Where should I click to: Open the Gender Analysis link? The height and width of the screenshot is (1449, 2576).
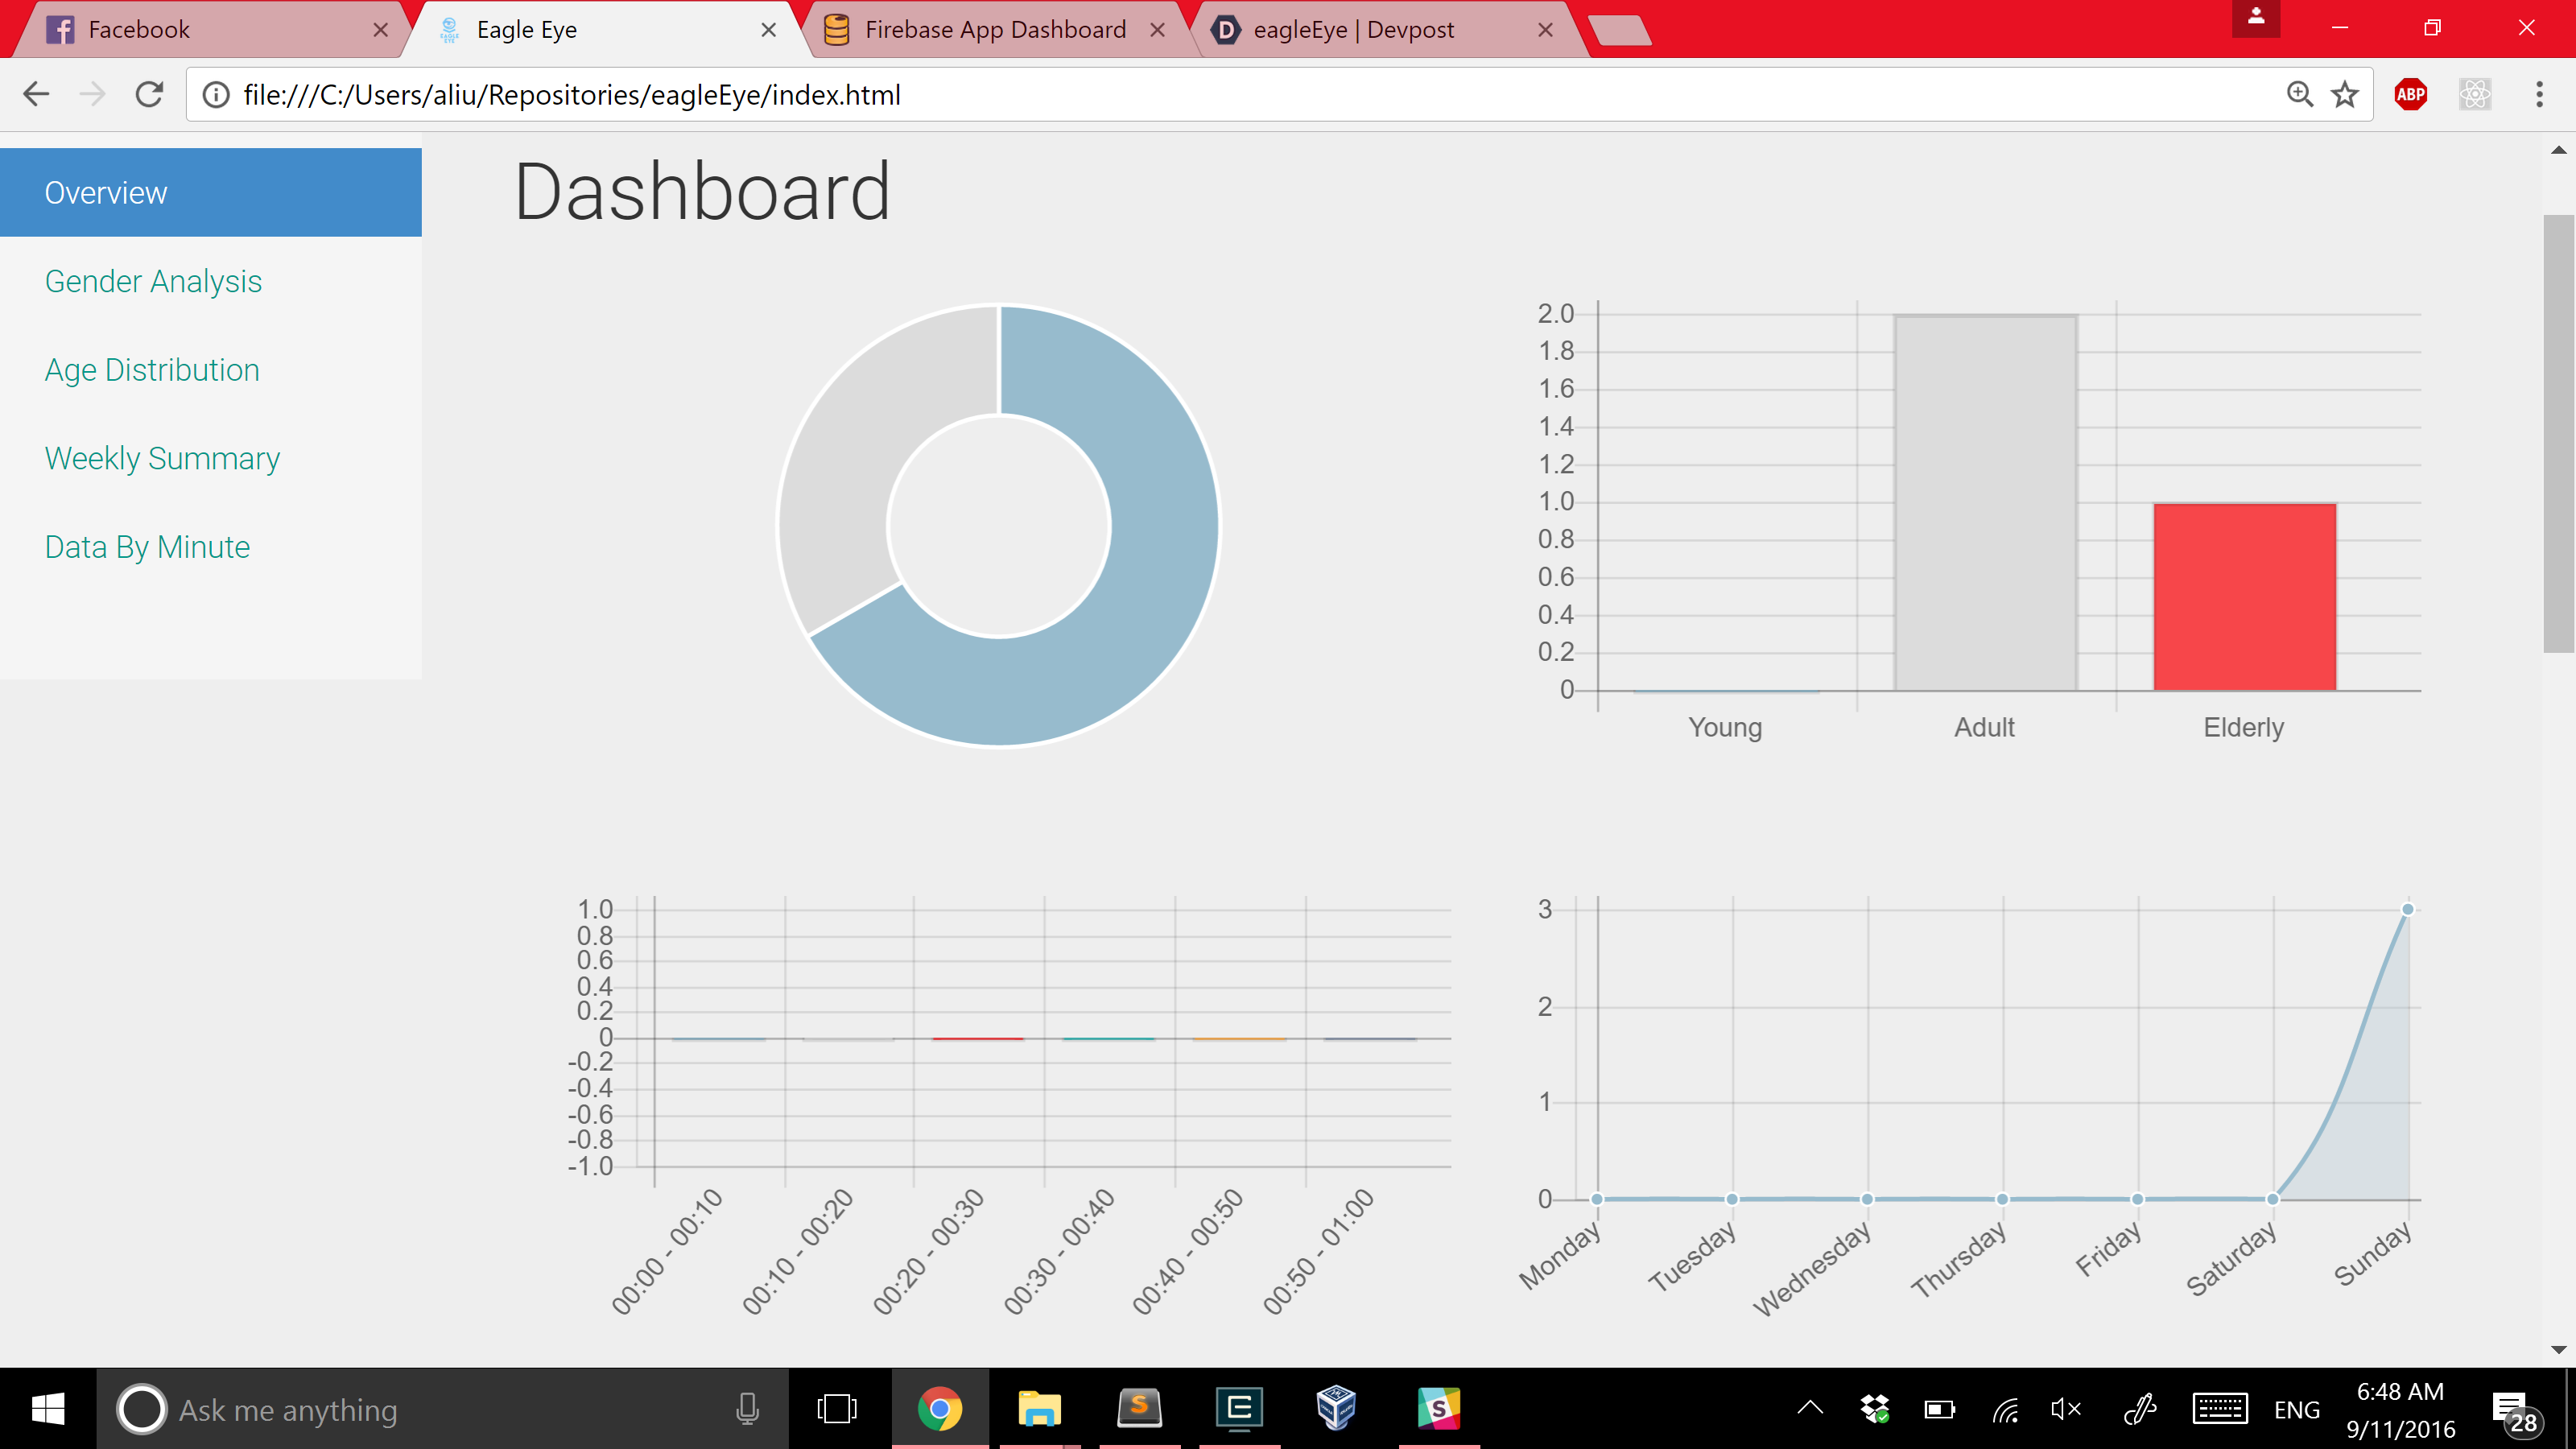point(153,281)
